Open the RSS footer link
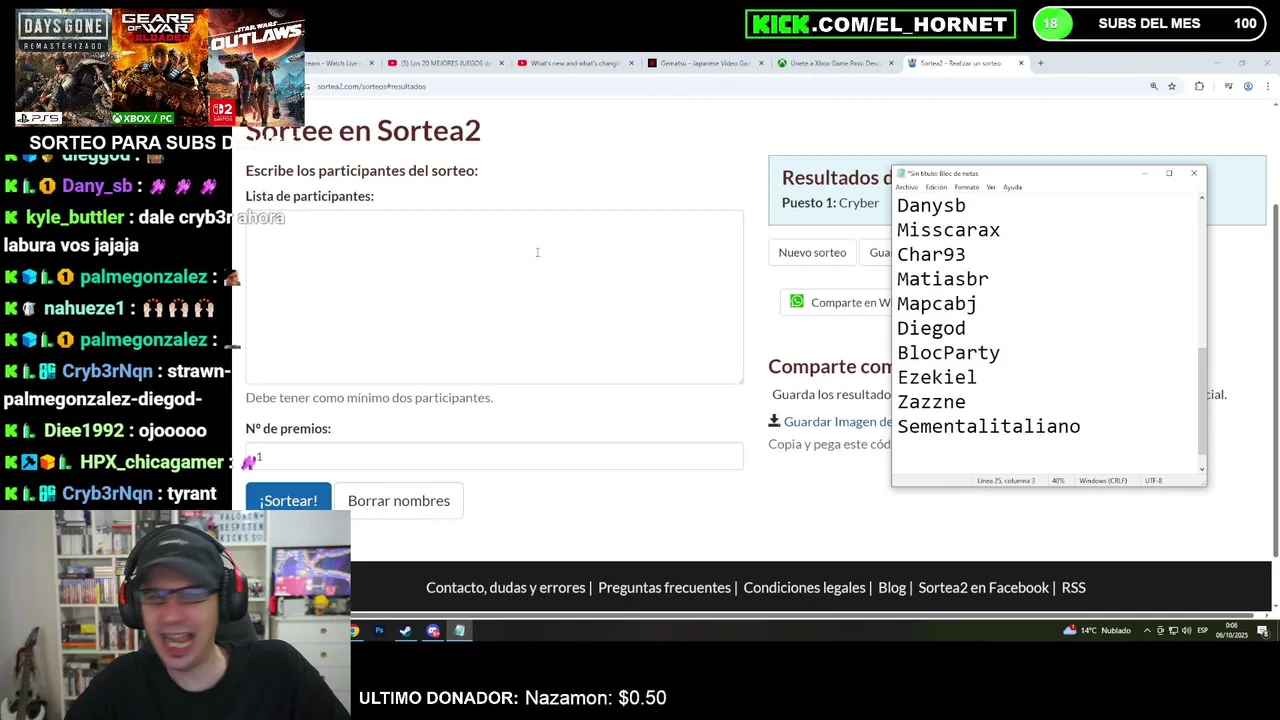The height and width of the screenshot is (720, 1280). click(x=1073, y=587)
